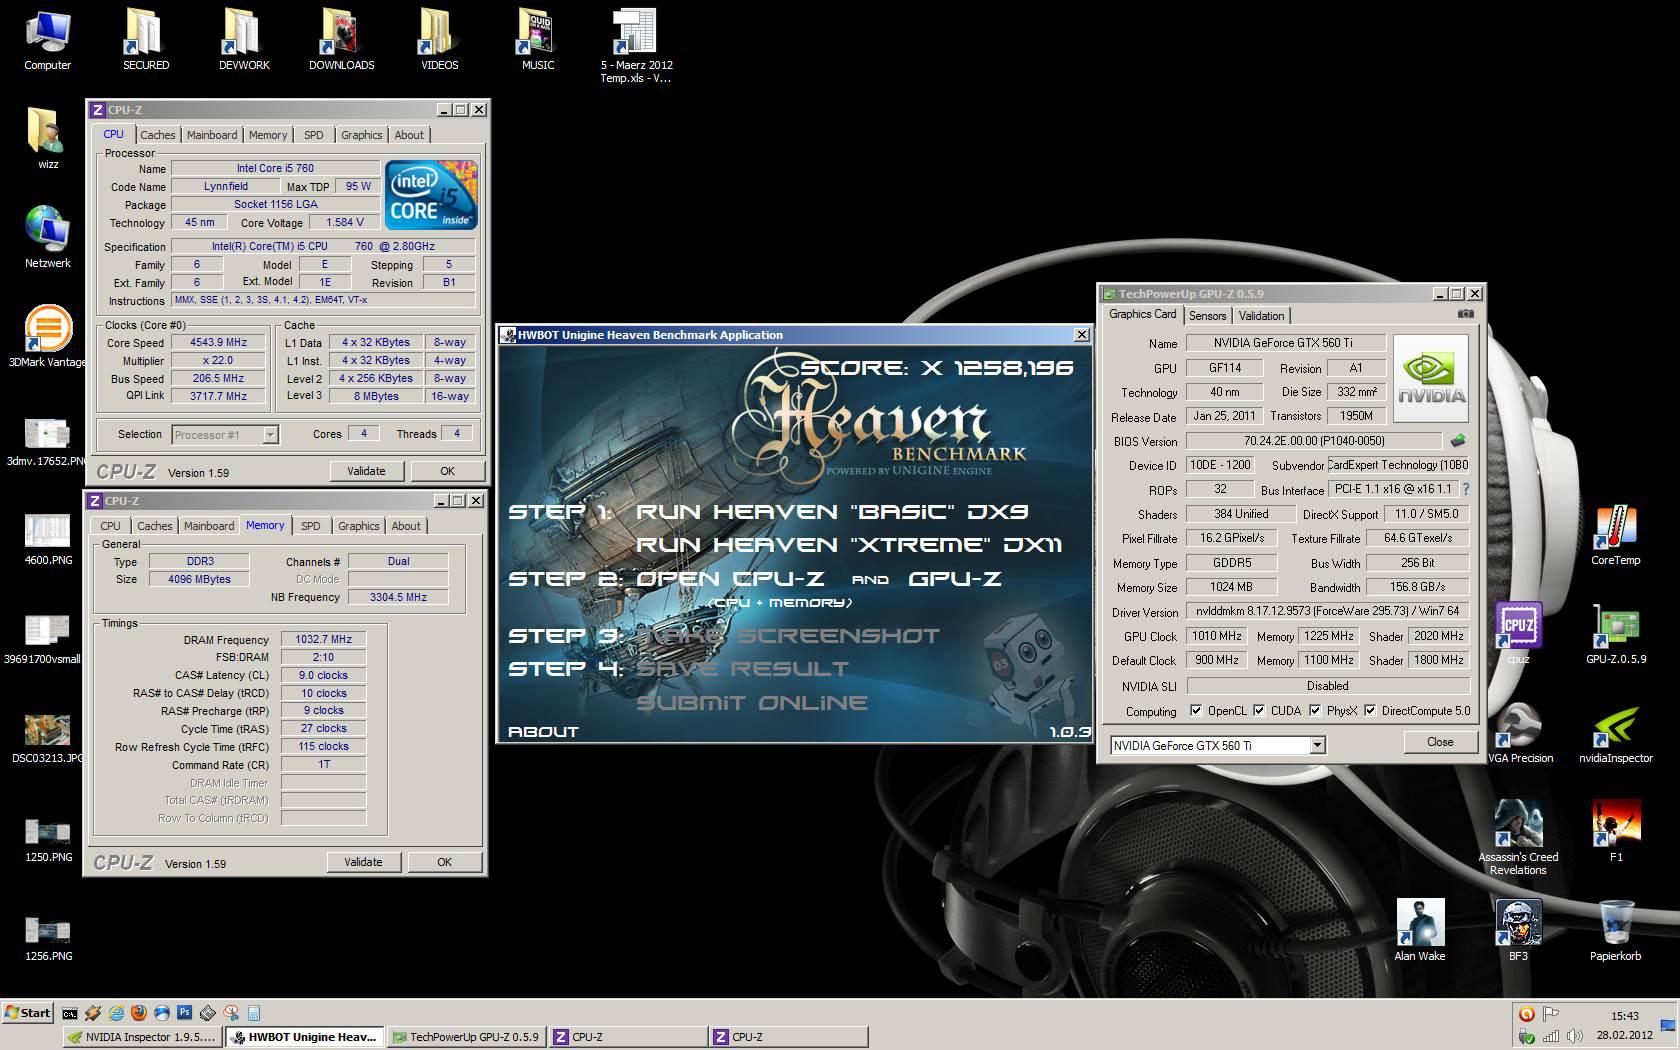The image size is (1680, 1050).
Task: Click the GPU-Z screenshot camera icon
Action: (x=1466, y=314)
